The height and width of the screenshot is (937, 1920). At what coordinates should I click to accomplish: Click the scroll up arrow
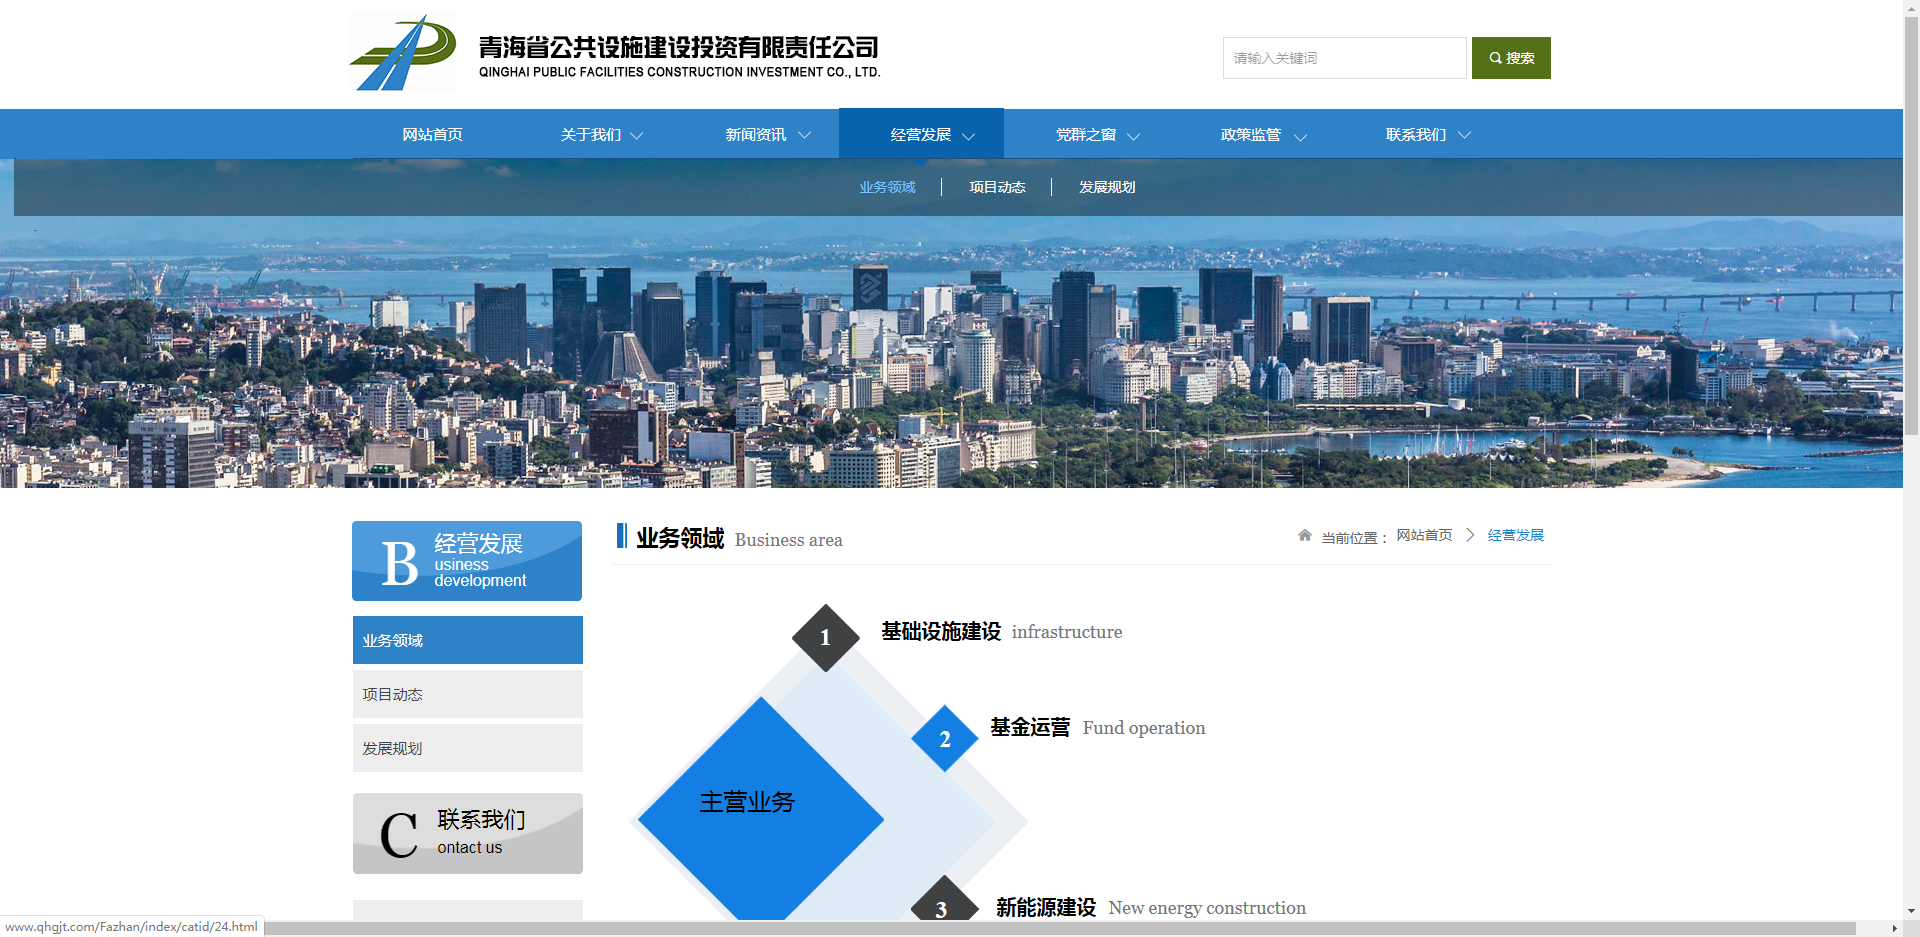[x=1911, y=7]
